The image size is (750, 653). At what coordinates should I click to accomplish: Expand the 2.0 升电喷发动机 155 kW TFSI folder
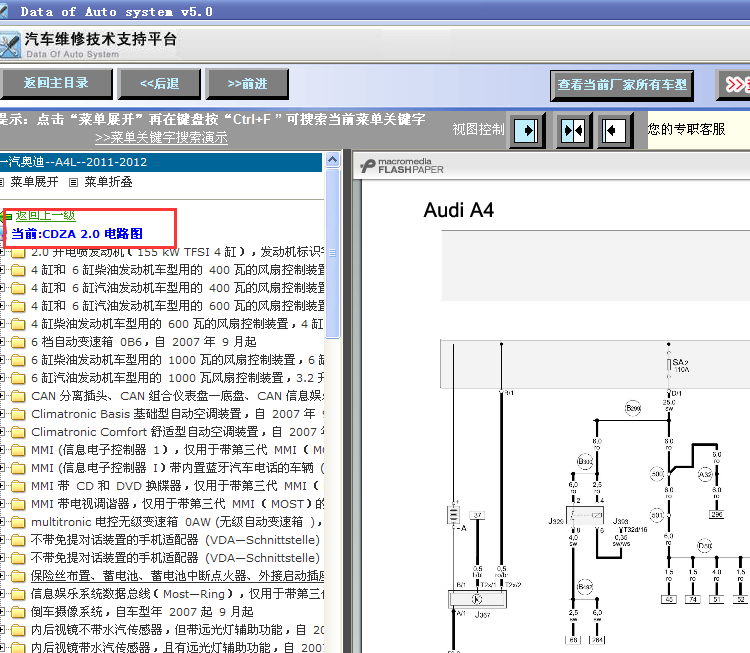pyautogui.click(x=2, y=252)
